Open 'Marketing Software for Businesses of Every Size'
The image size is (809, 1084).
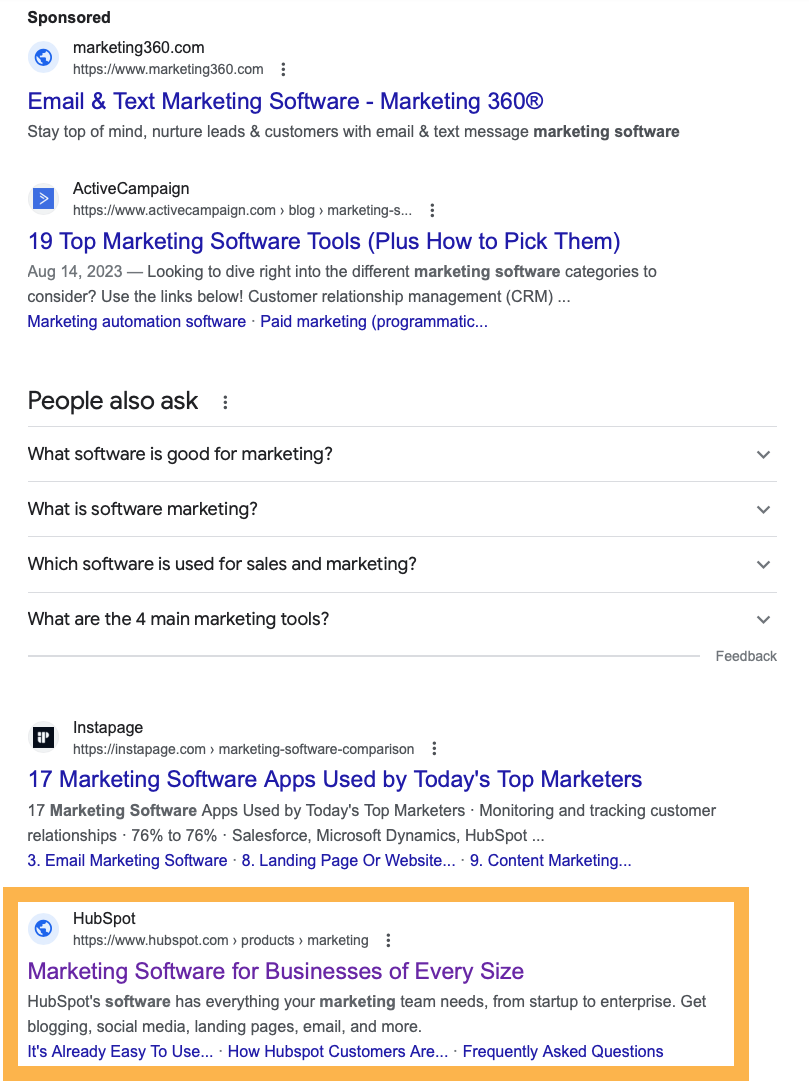tap(276, 971)
